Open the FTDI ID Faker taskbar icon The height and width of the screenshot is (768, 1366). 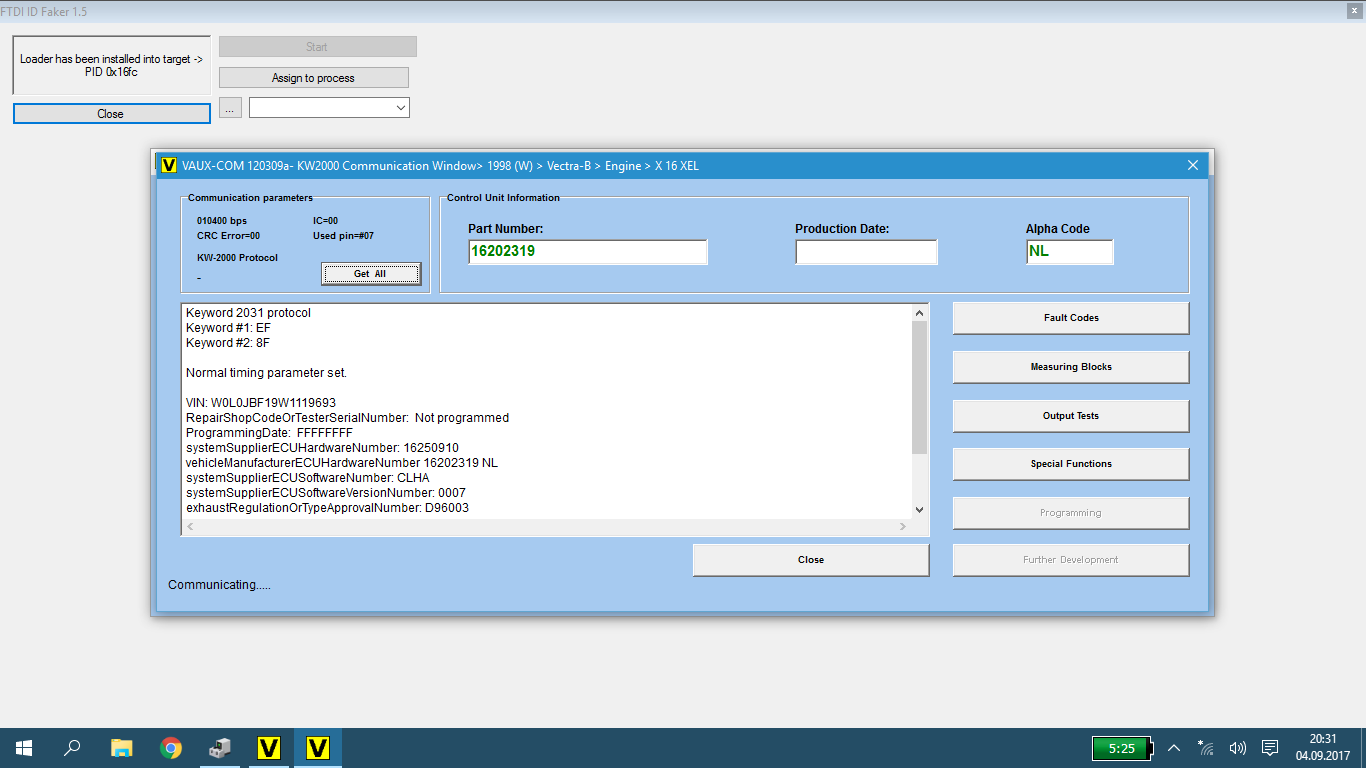click(x=220, y=748)
